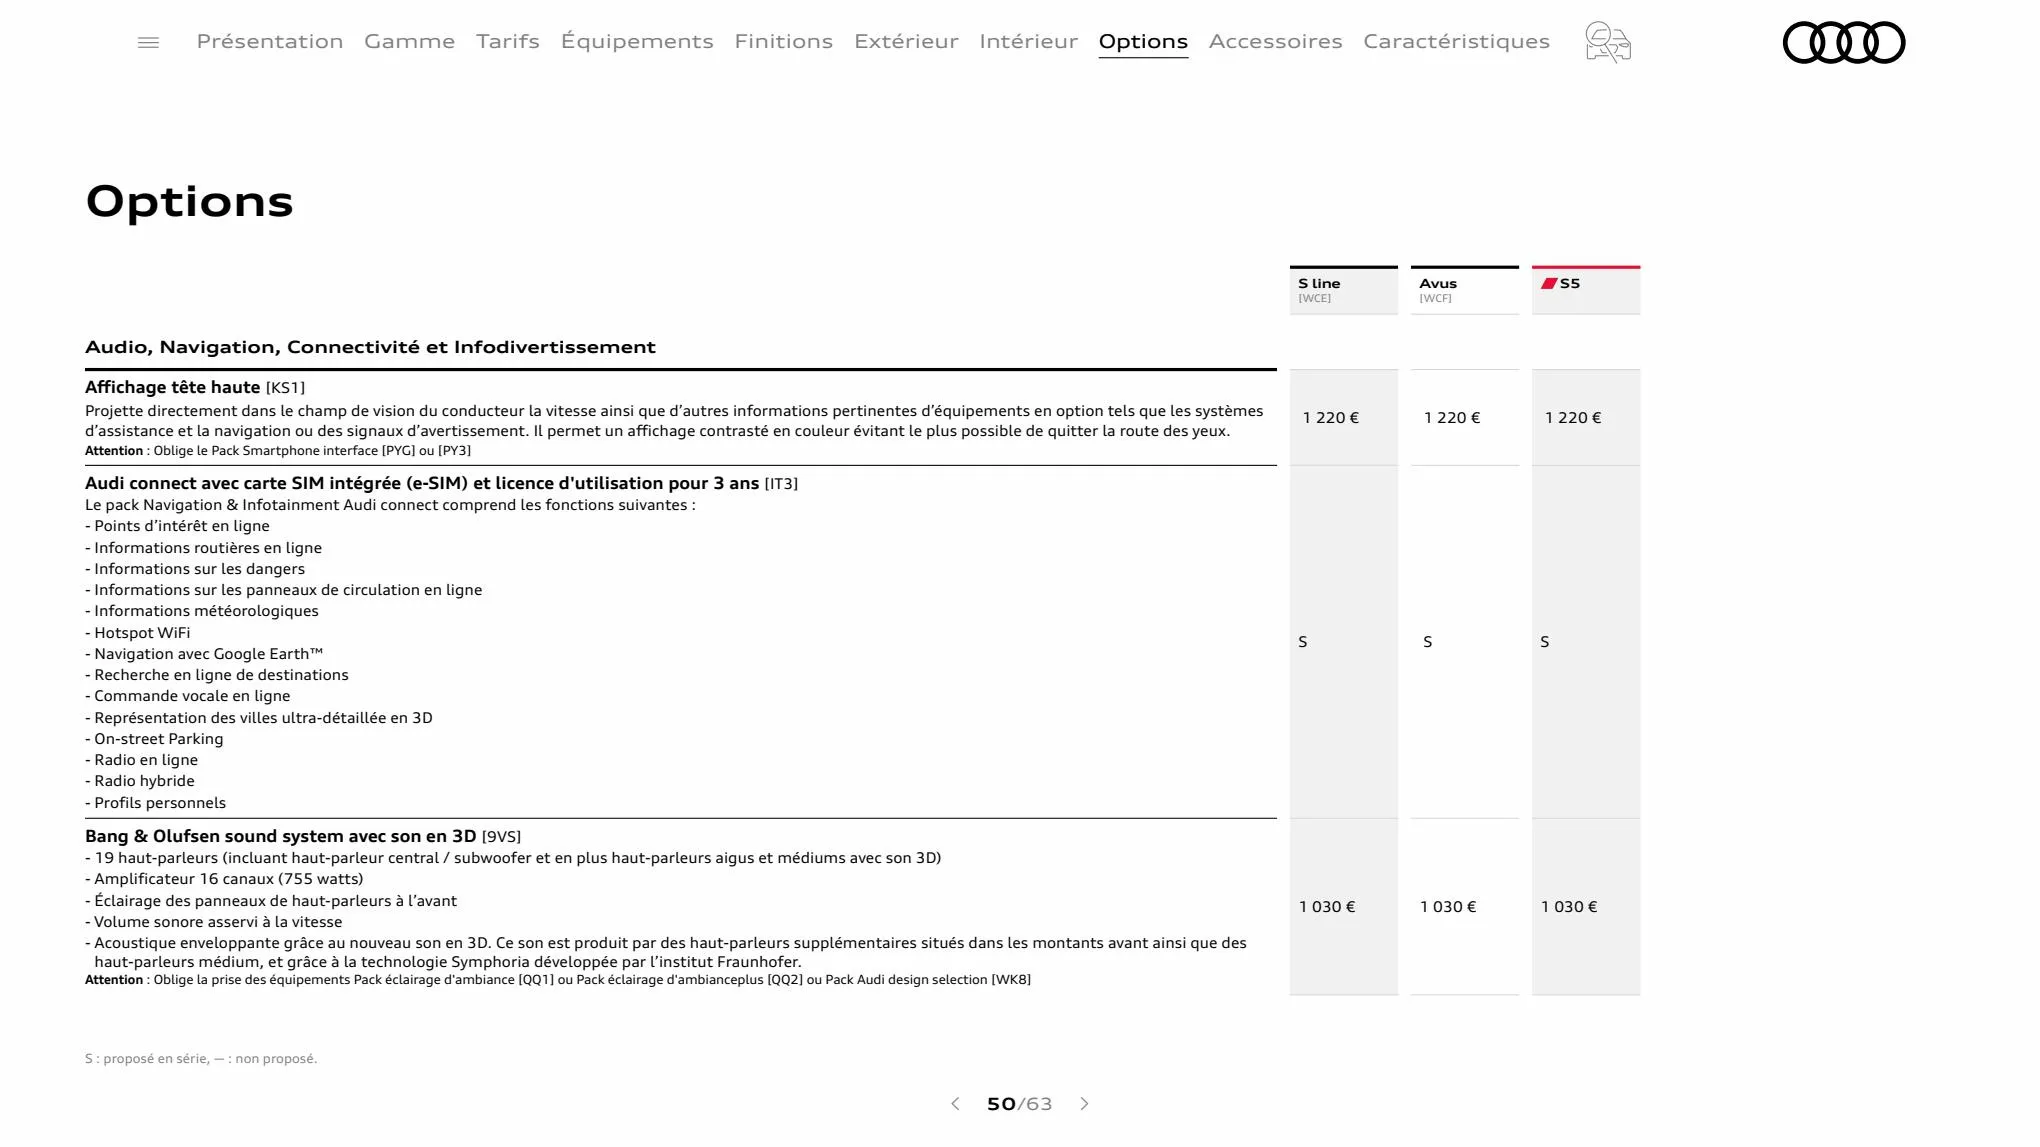Click Points d'intérêt en ligne item
This screenshot has height=1147, width=2040.
tap(177, 526)
